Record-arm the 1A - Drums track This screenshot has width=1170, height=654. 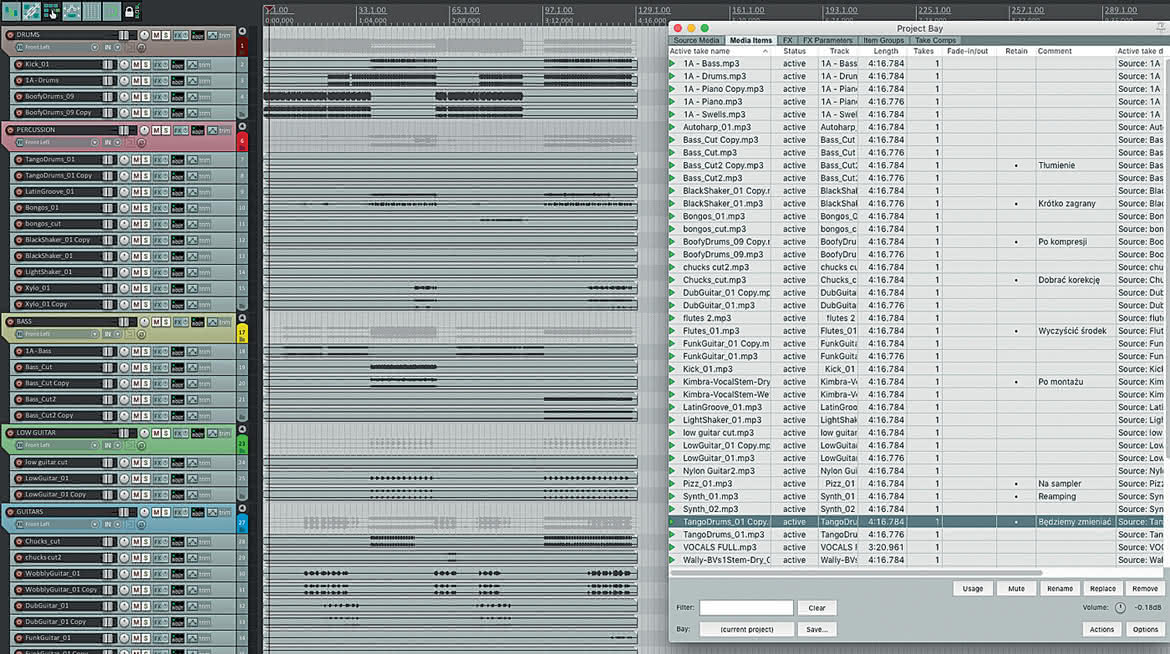(19, 81)
